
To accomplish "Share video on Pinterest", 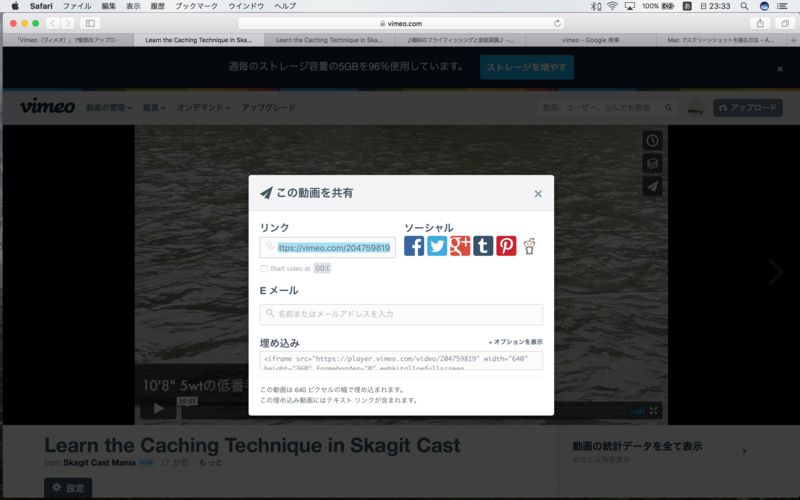I will (506, 246).
